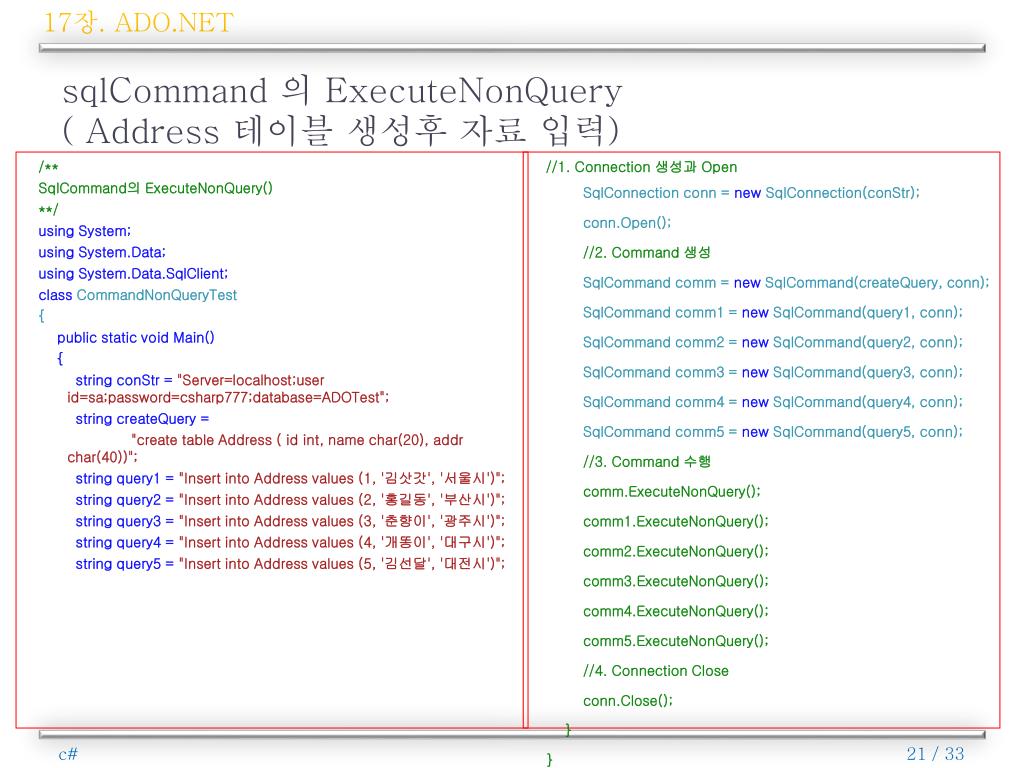
Task: Click the 'conn.Close();' line
Action: (628, 701)
